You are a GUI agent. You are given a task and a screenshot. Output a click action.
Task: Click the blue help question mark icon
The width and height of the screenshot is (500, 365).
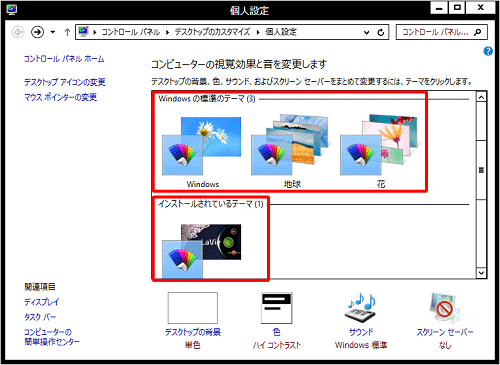click(488, 51)
